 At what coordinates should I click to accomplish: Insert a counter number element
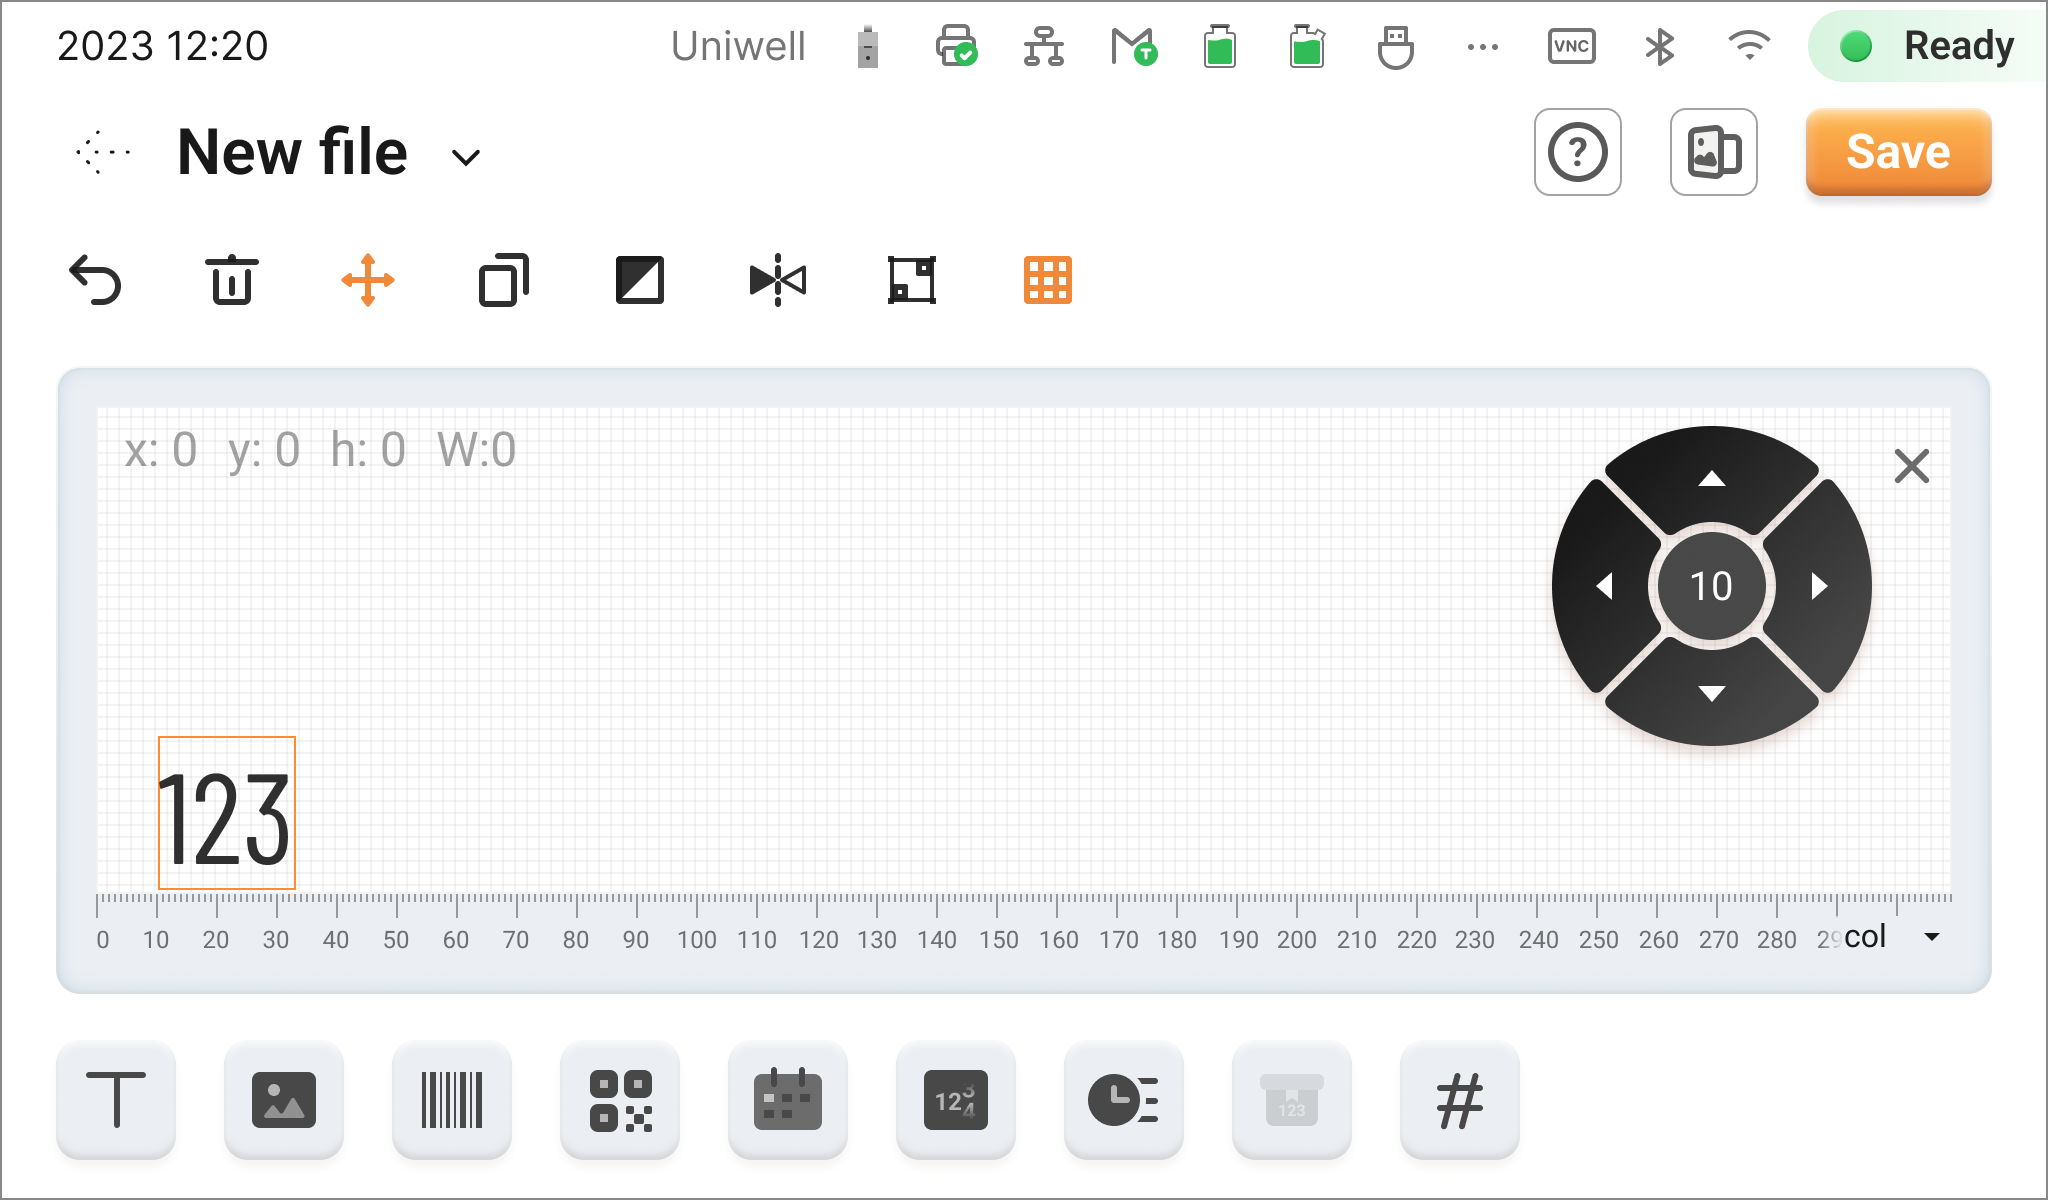click(x=956, y=1100)
